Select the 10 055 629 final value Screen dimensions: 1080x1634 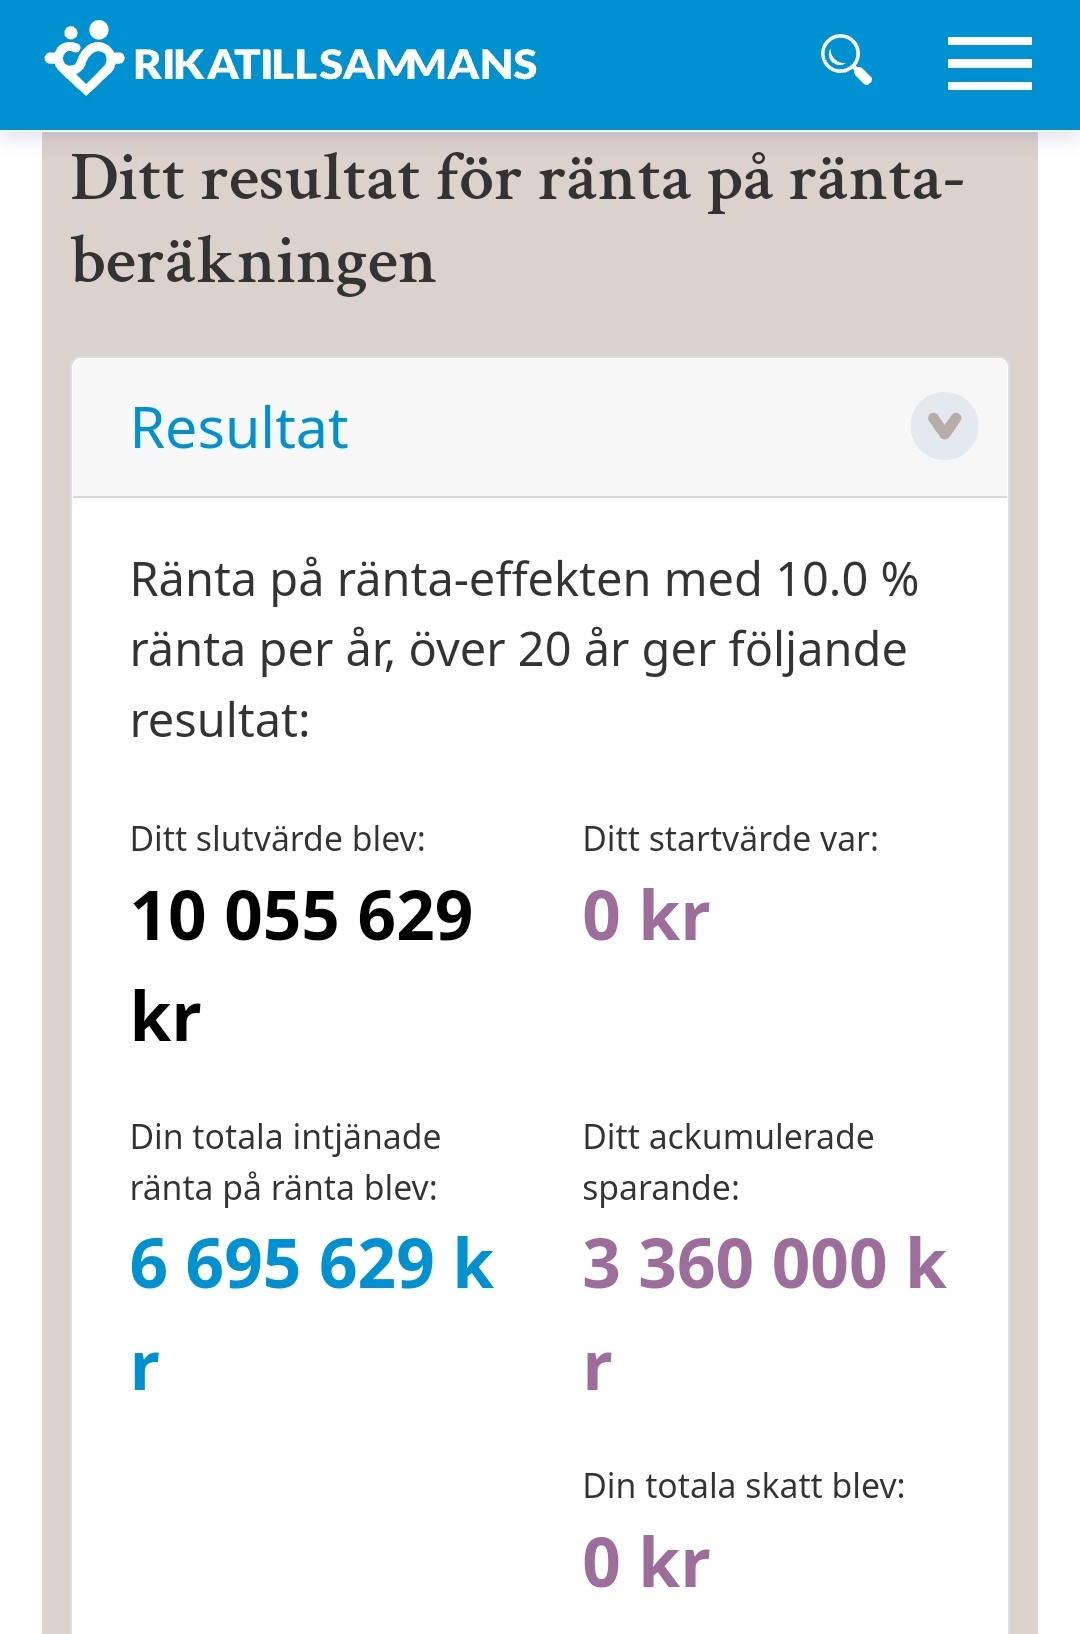pyautogui.click(x=301, y=916)
